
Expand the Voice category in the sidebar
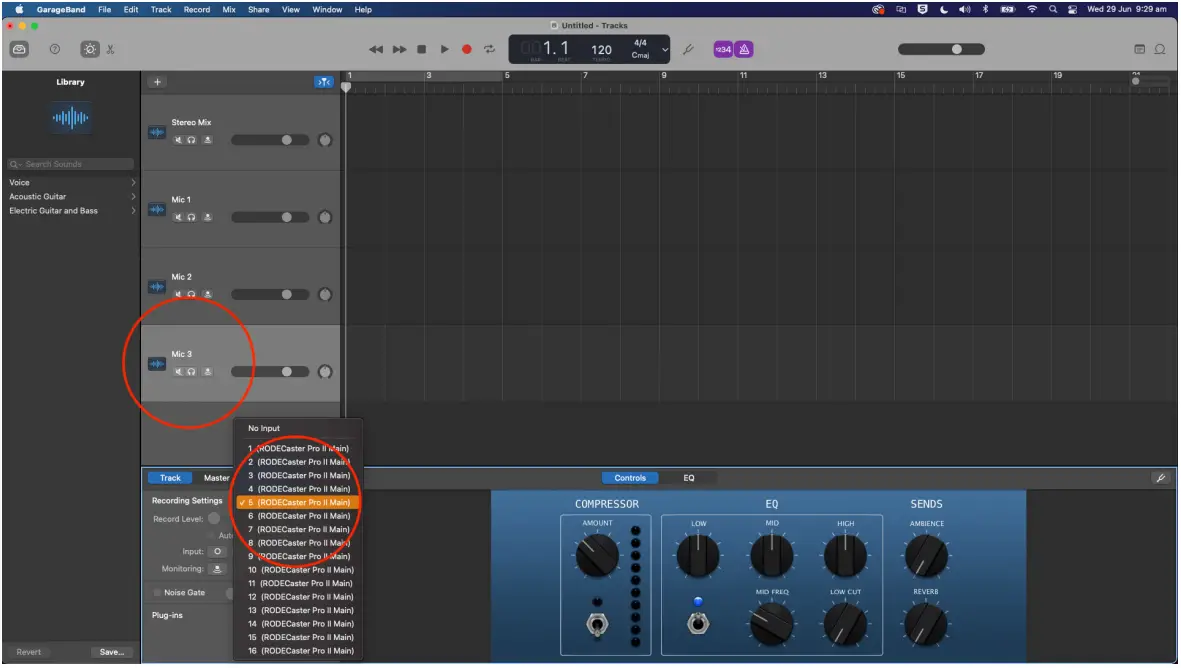click(x=69, y=182)
